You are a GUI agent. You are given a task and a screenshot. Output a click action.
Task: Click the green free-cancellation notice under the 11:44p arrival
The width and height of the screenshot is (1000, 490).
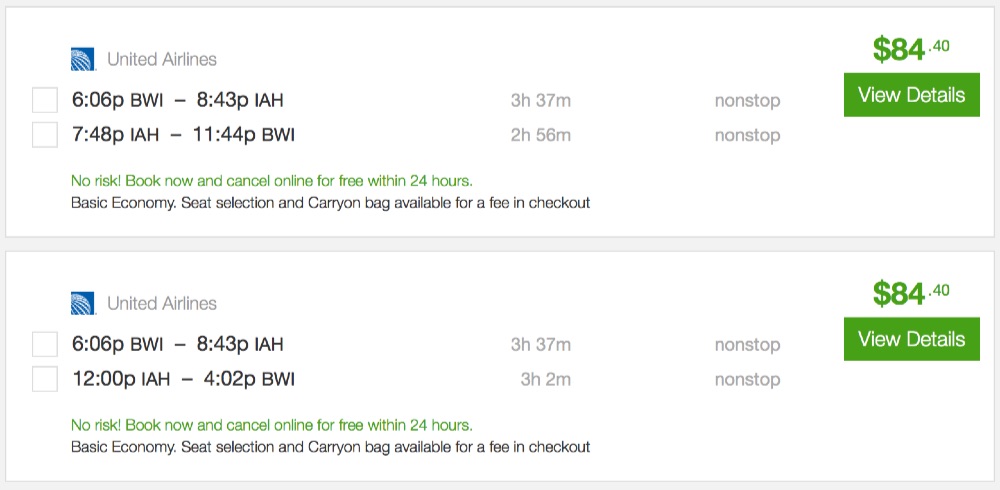tap(272, 181)
